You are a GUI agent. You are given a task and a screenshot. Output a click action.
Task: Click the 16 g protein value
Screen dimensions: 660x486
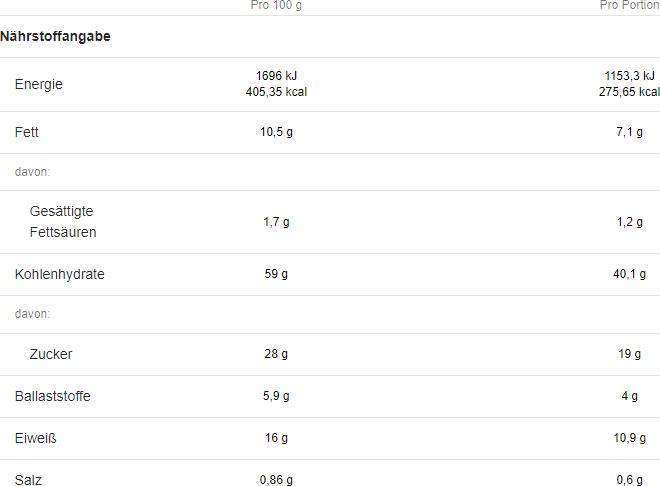277,438
